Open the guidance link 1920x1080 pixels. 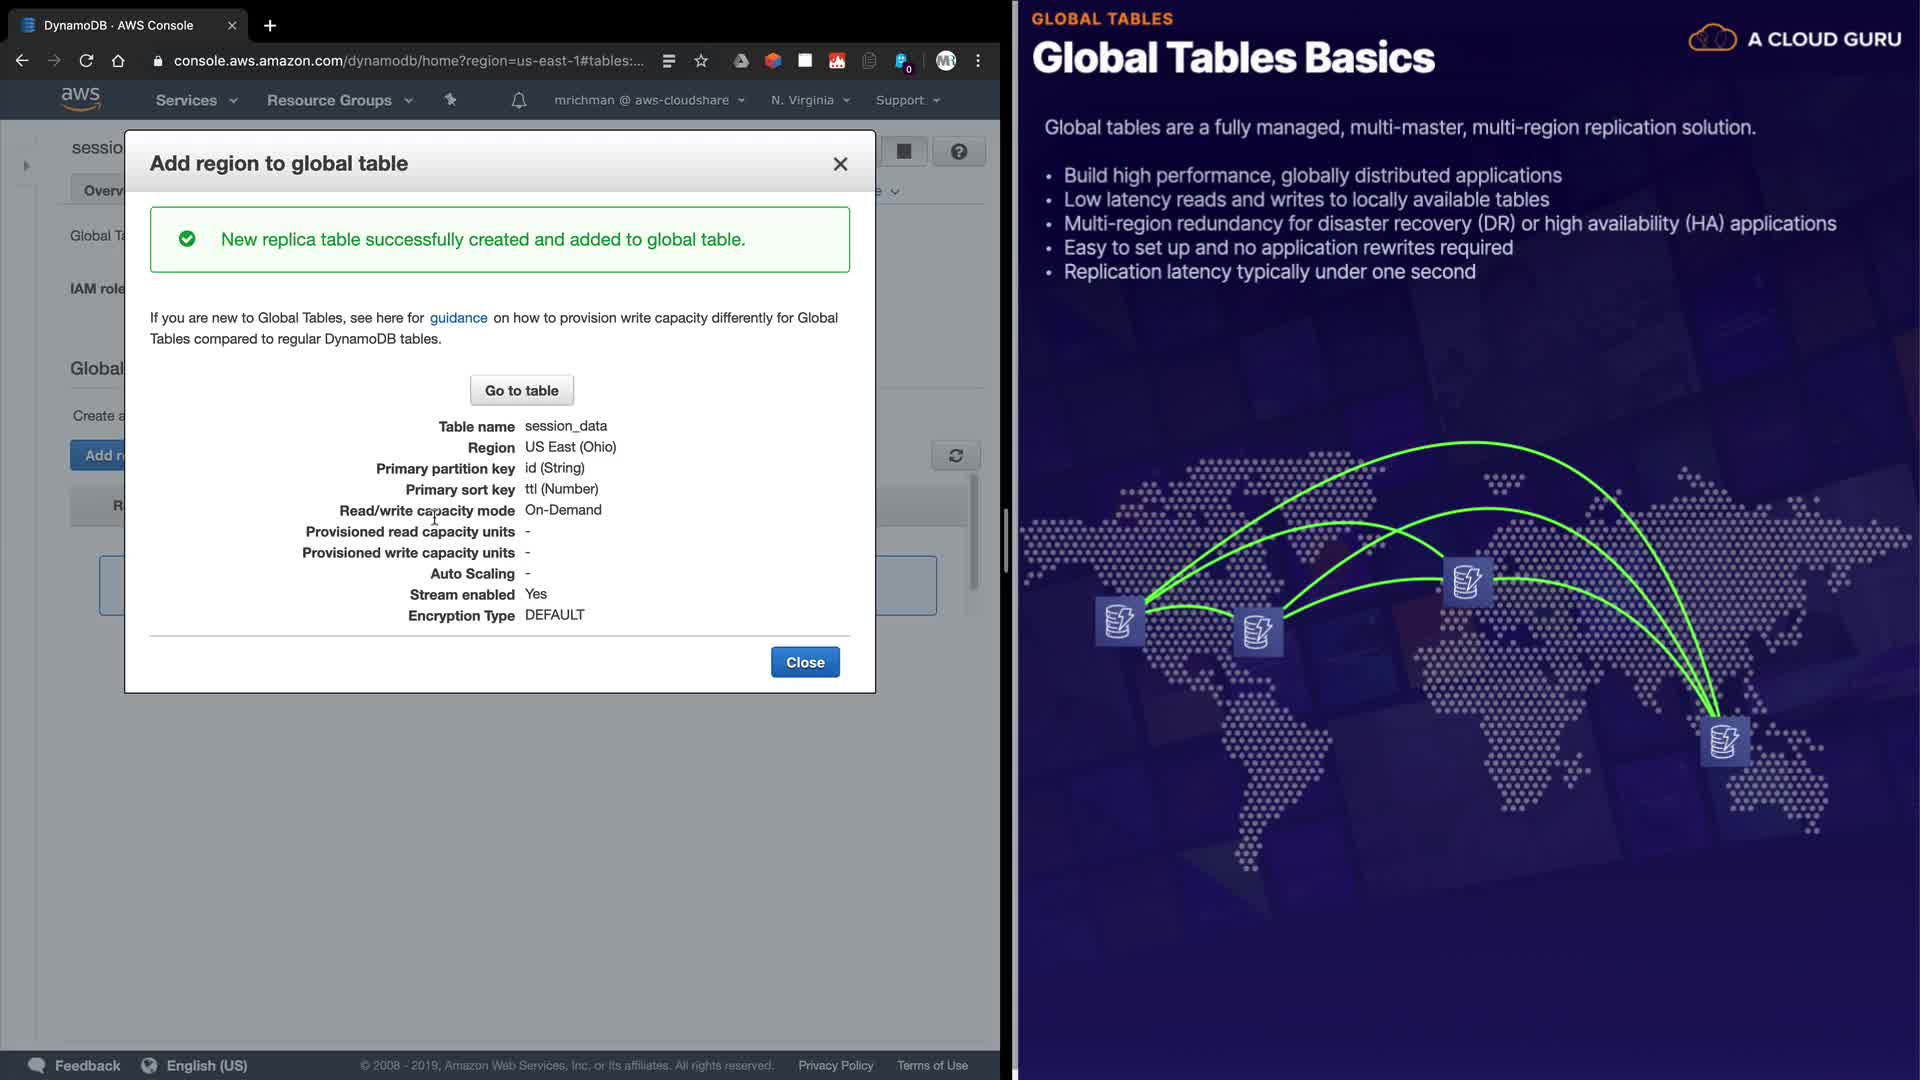click(458, 318)
